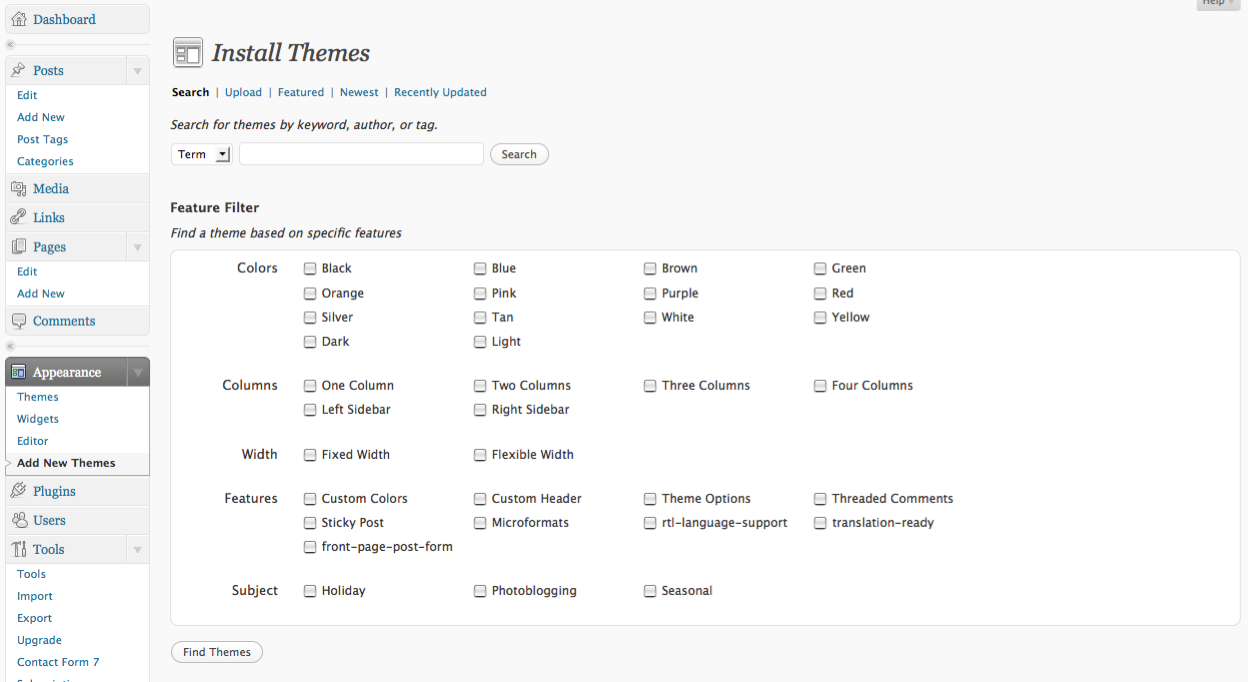Switch to the Featured themes tab
1248x682 pixels.
[x=301, y=92]
